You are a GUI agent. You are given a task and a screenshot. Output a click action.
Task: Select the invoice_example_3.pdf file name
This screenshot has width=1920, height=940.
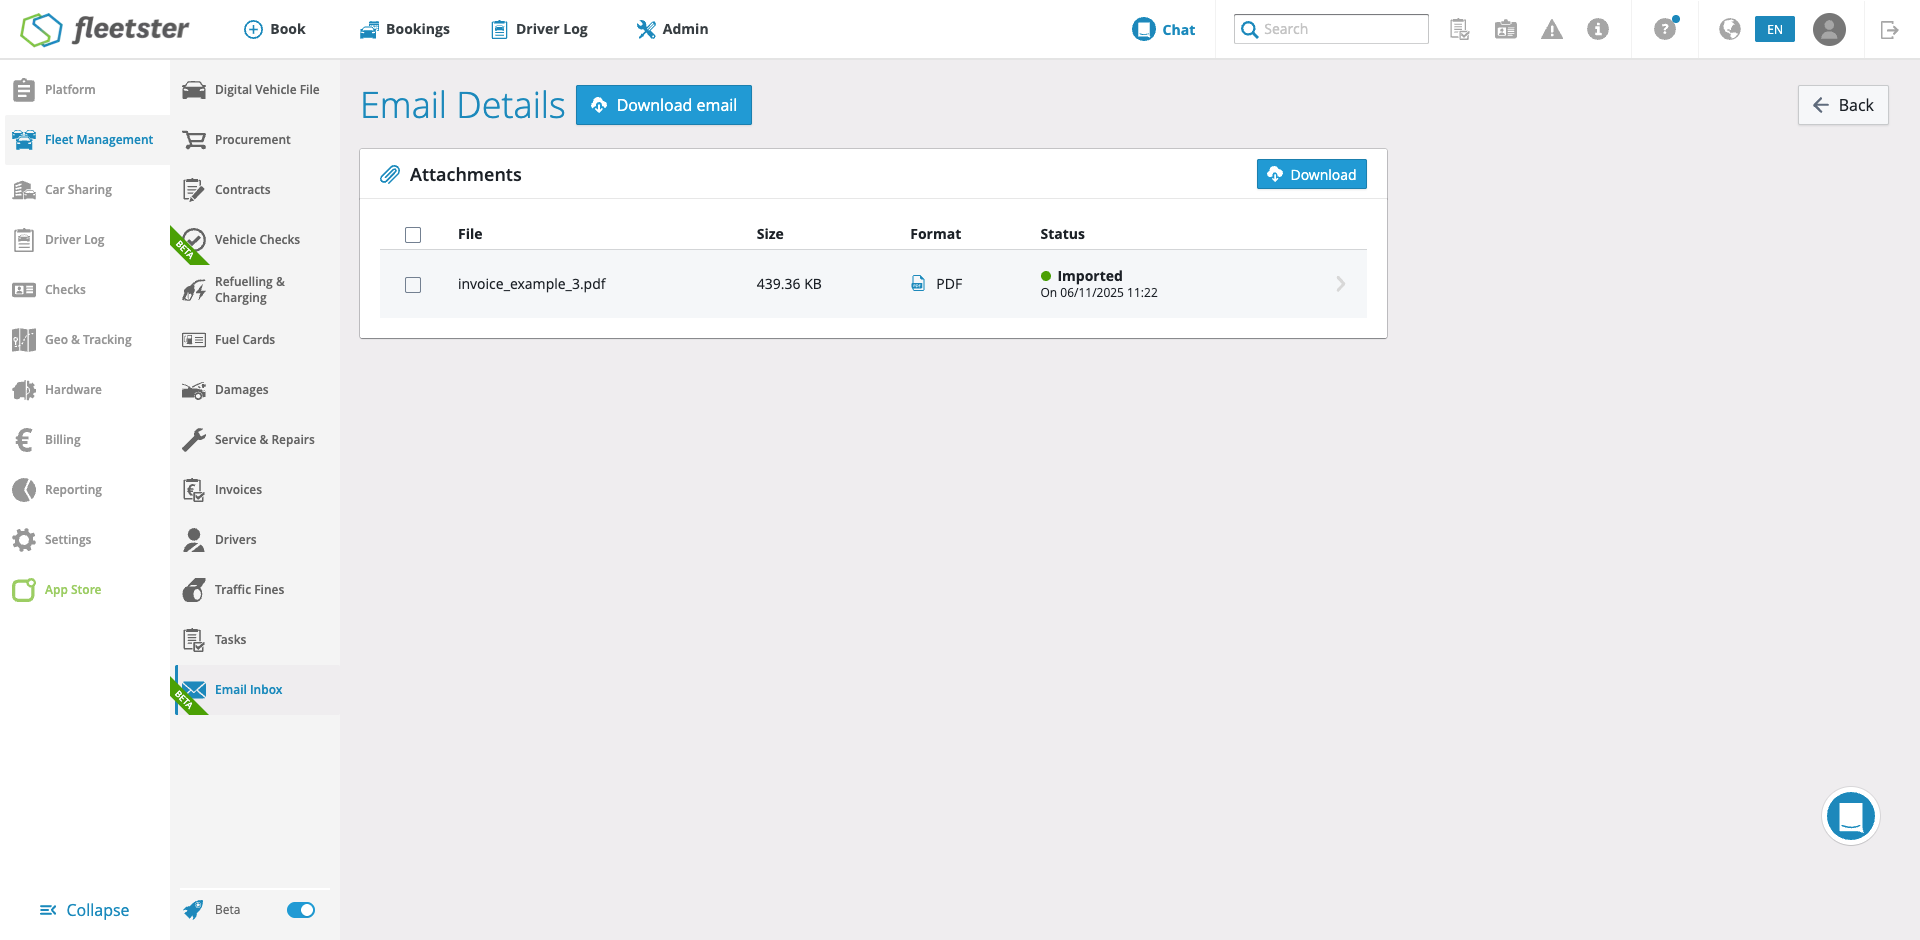click(532, 284)
